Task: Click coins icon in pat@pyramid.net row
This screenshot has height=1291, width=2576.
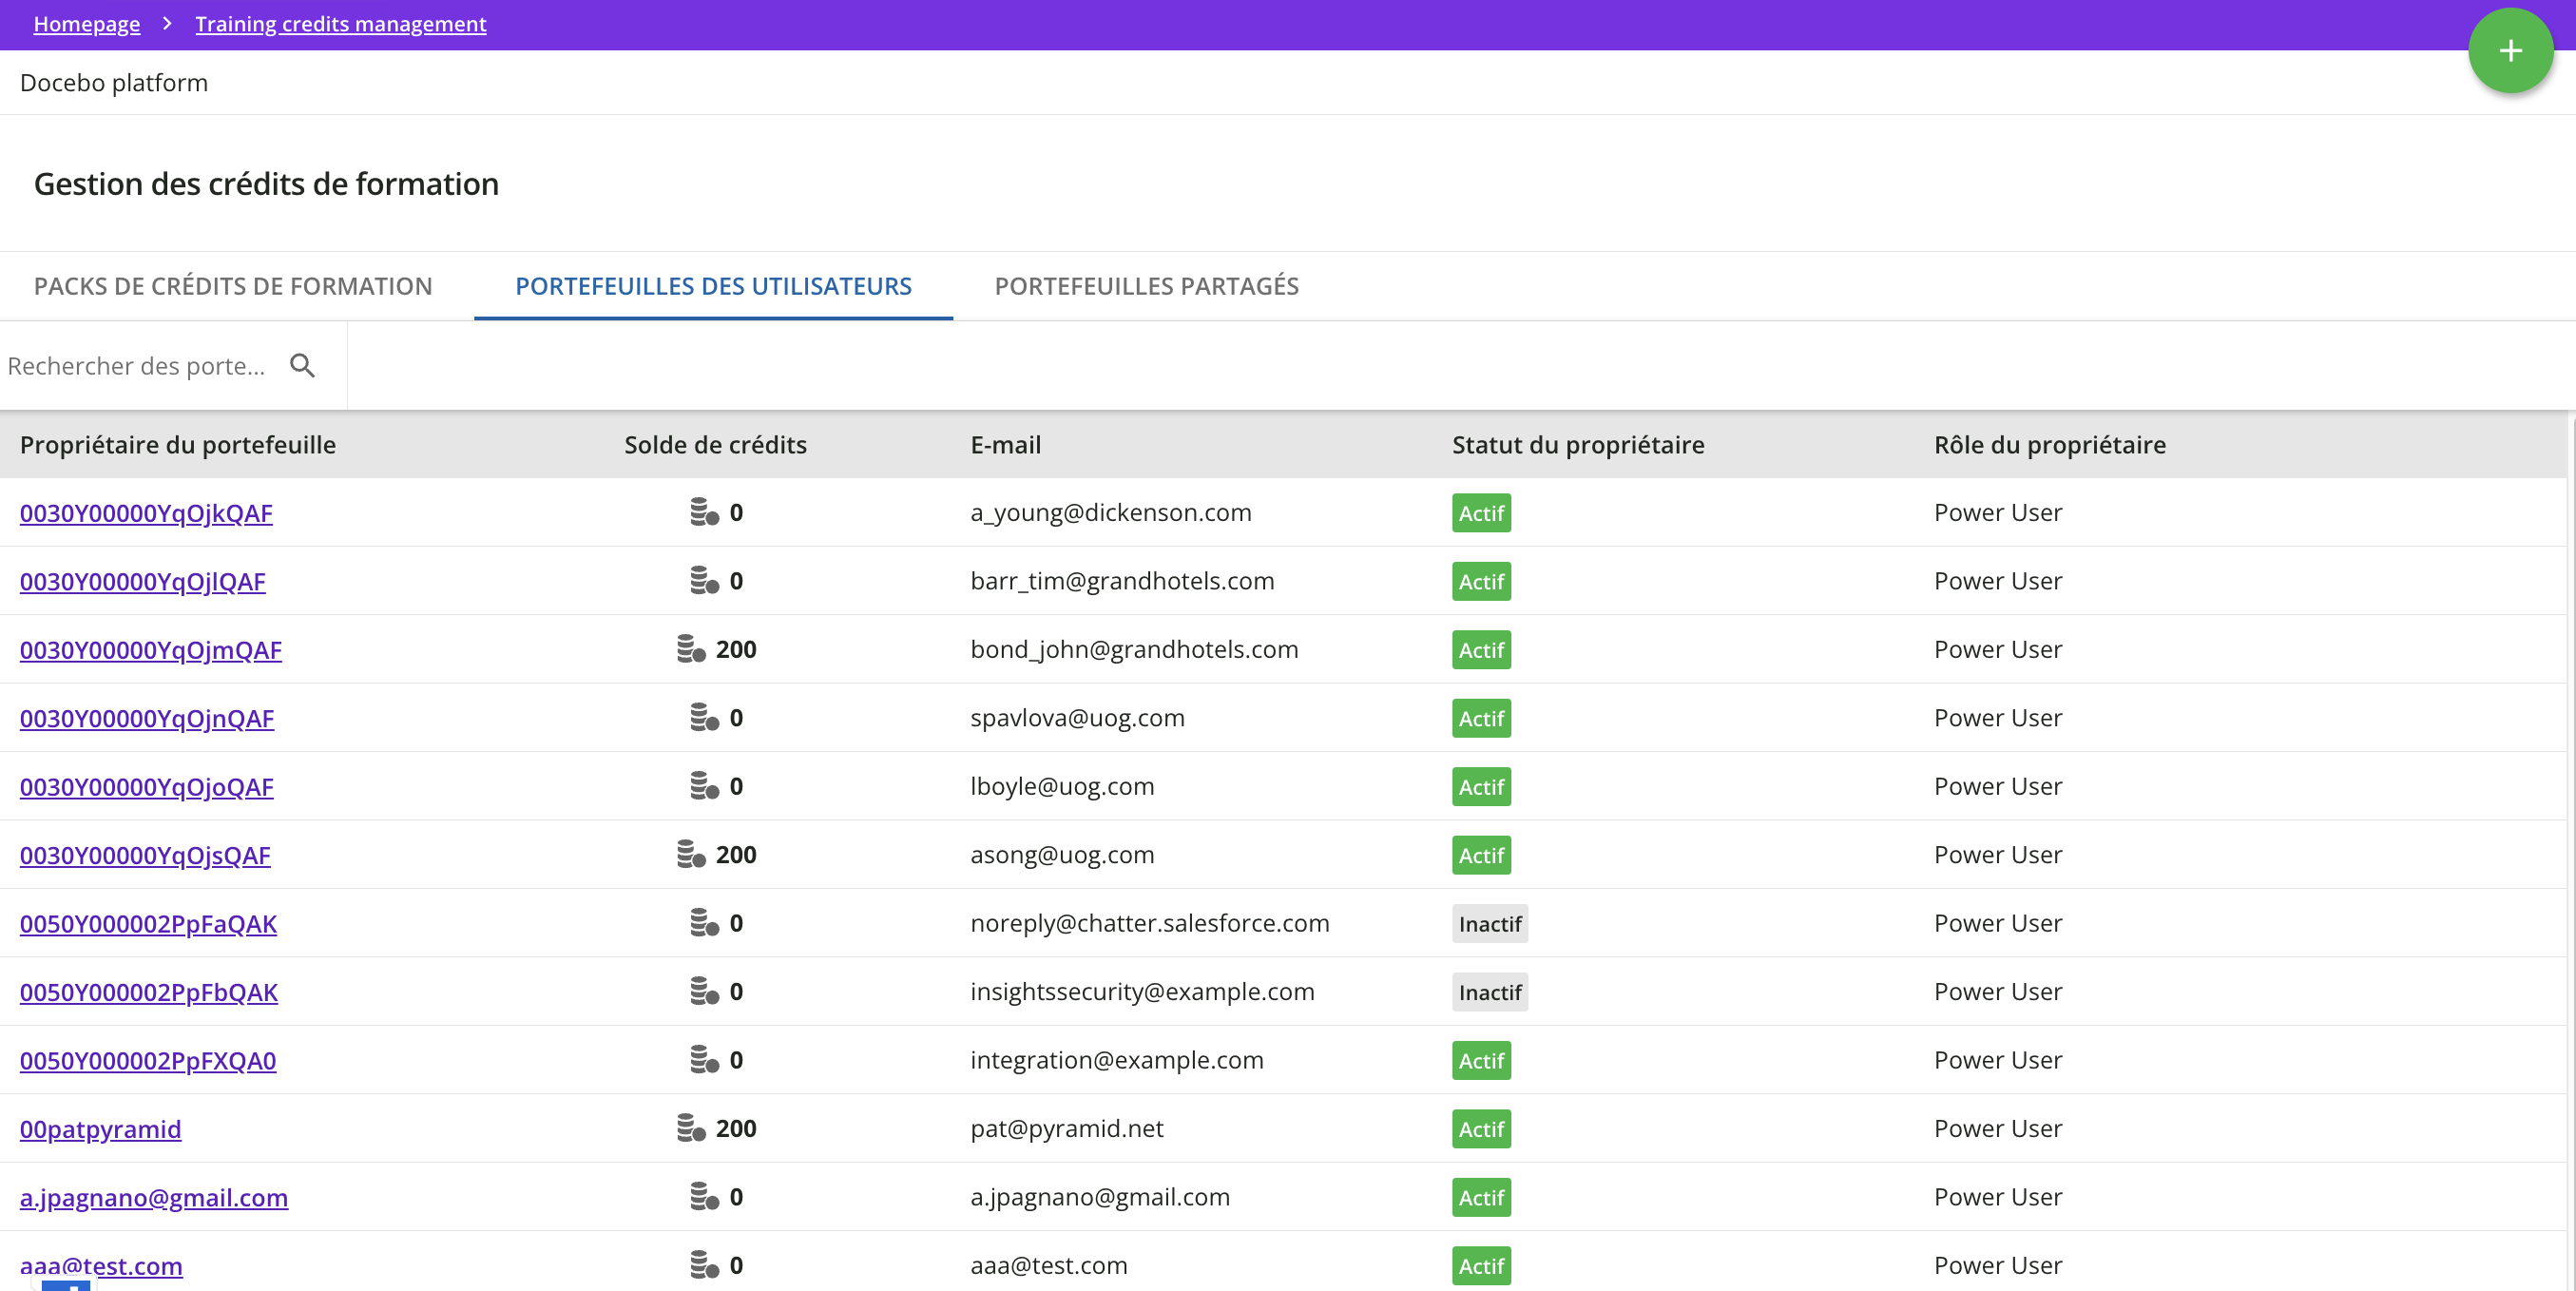Action: click(x=691, y=1128)
